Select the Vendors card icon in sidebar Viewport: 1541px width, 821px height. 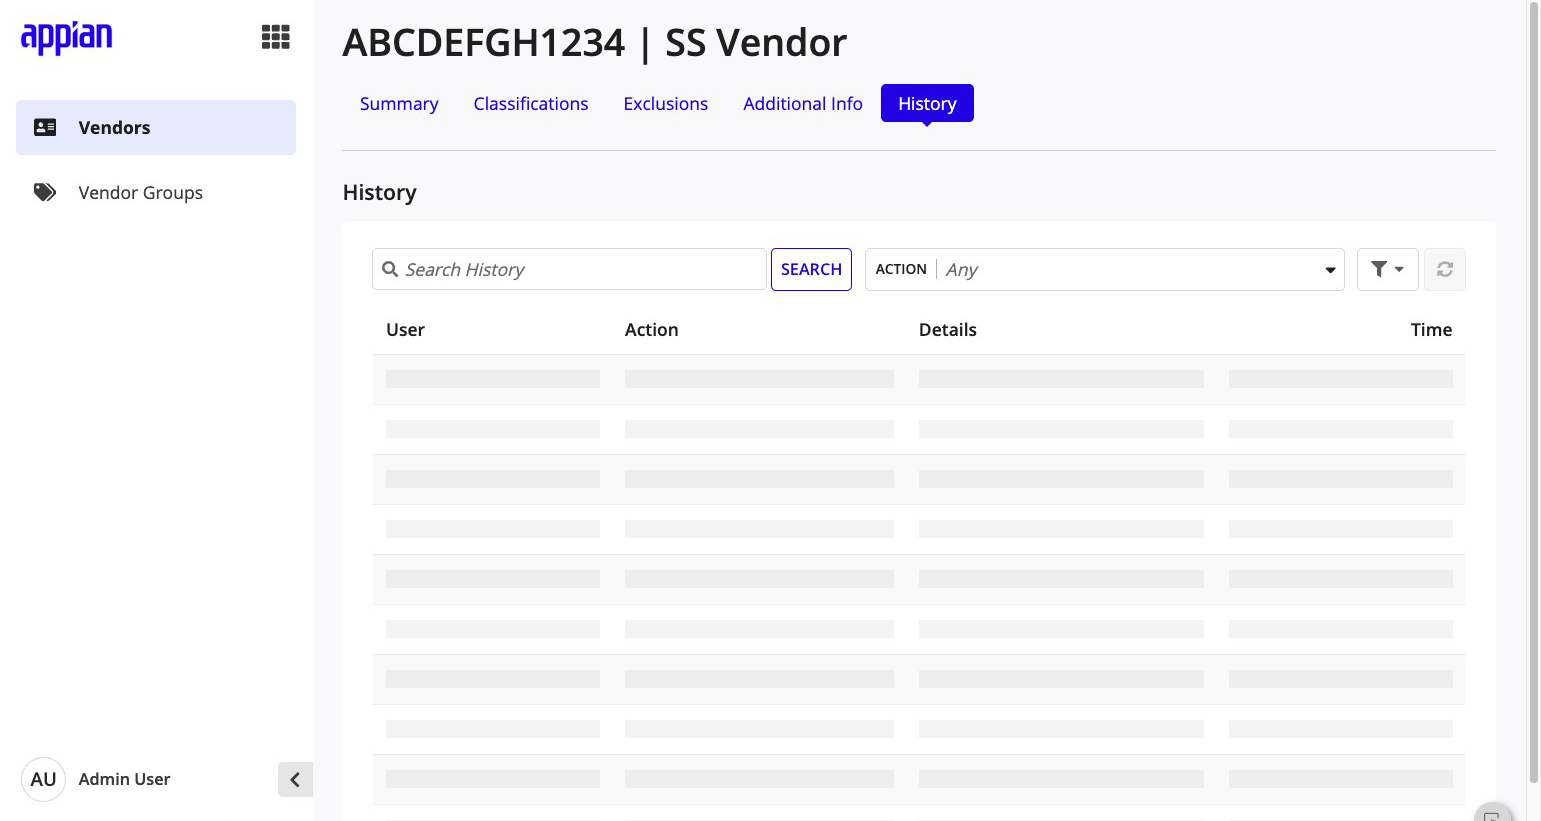pos(45,127)
